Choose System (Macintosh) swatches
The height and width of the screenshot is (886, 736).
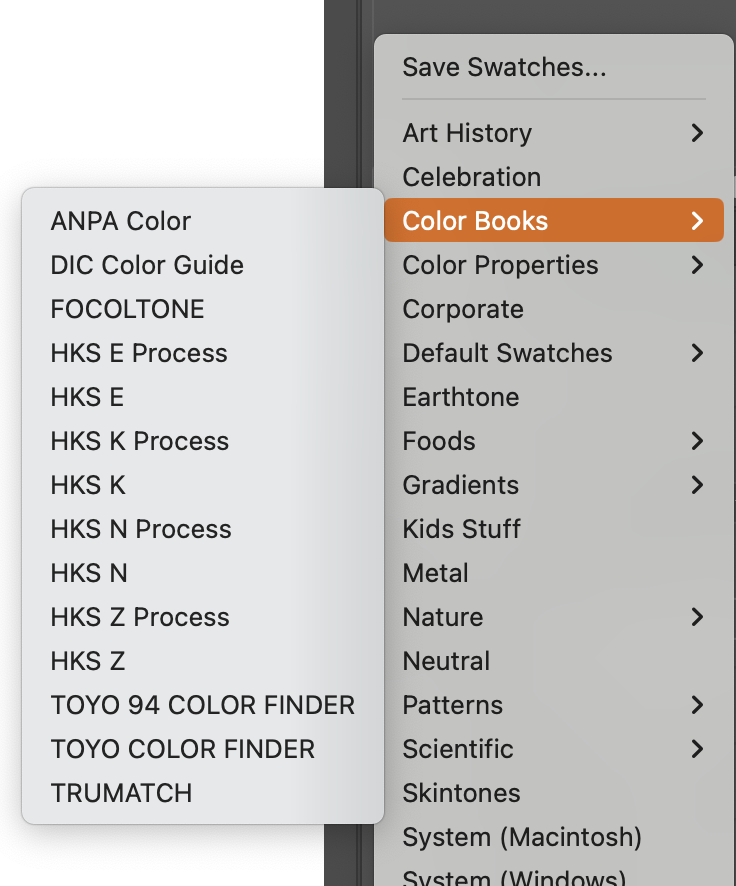click(x=502, y=837)
